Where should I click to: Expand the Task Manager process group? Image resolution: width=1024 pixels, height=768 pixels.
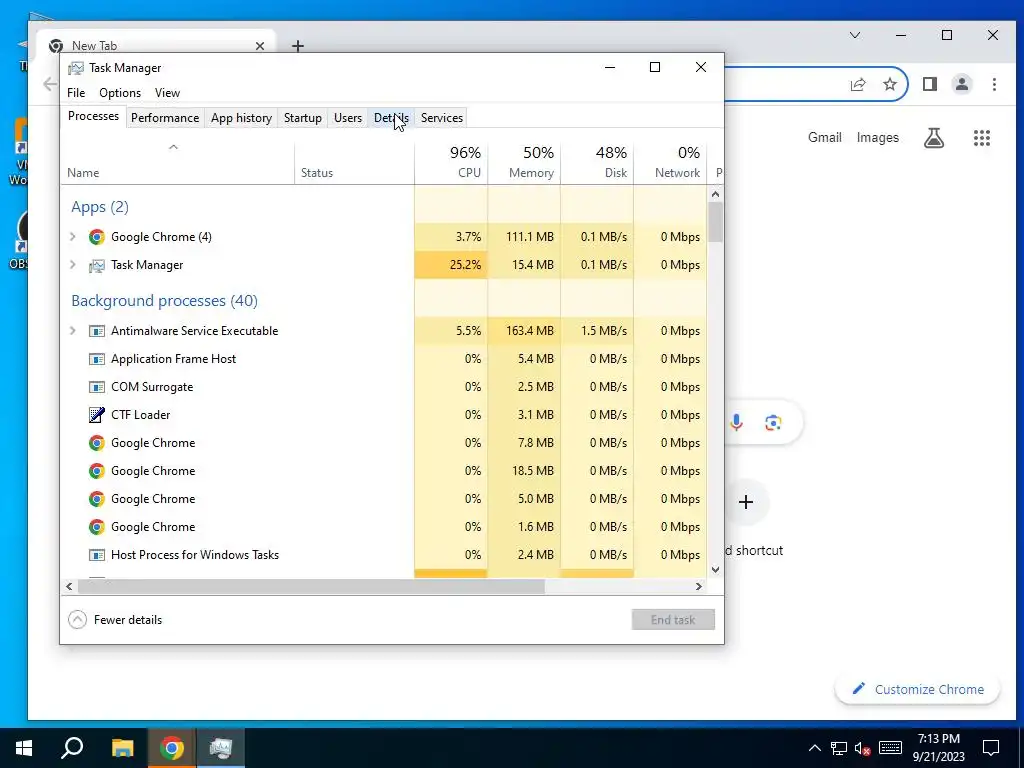tap(73, 265)
